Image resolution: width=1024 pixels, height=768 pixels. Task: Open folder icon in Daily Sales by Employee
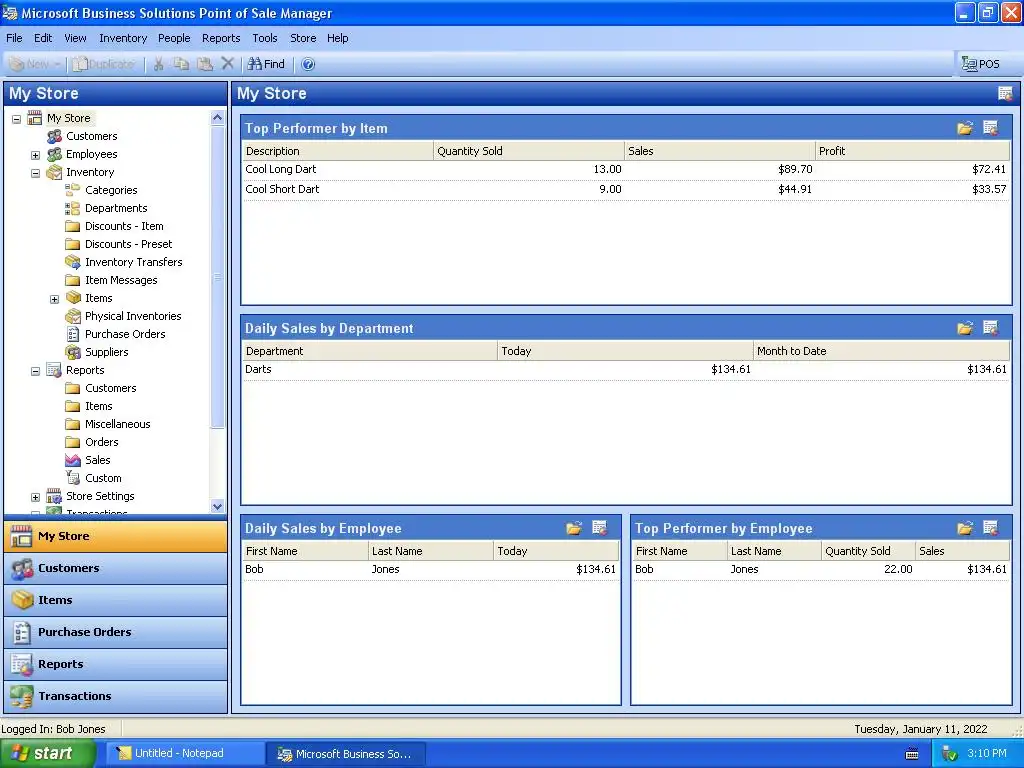tap(573, 528)
